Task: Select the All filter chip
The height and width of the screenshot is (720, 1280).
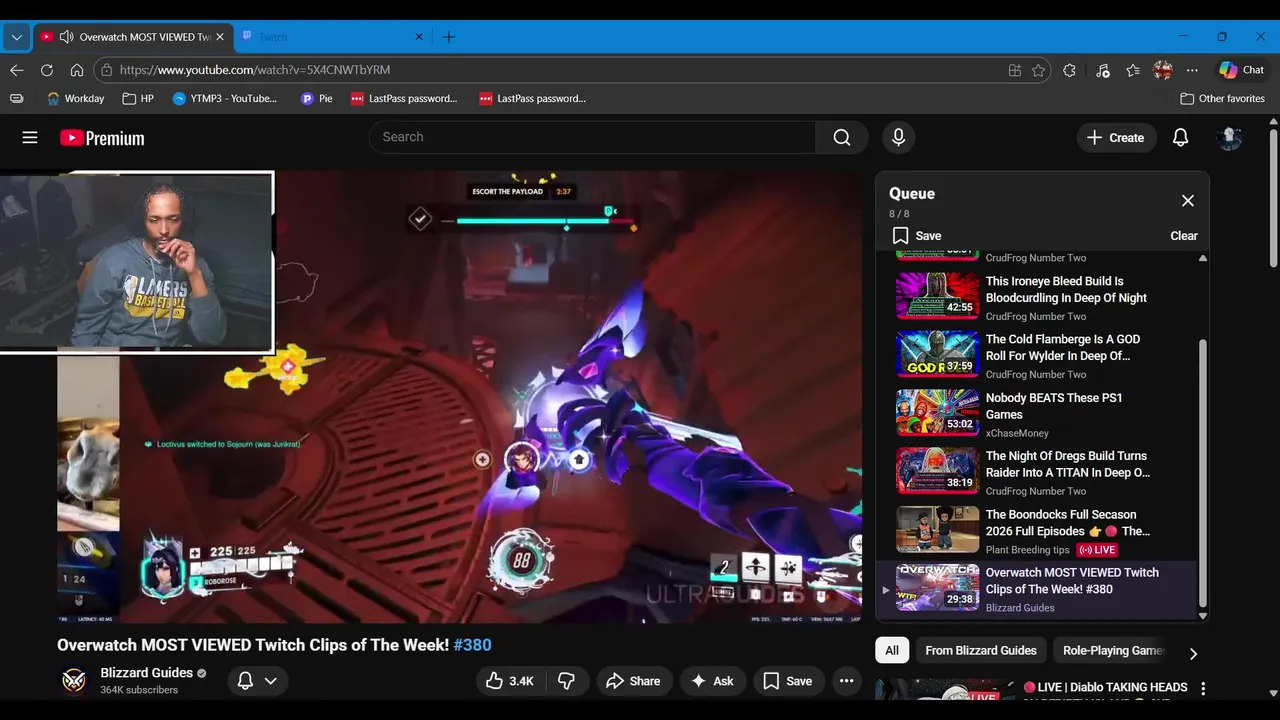Action: pos(892,650)
